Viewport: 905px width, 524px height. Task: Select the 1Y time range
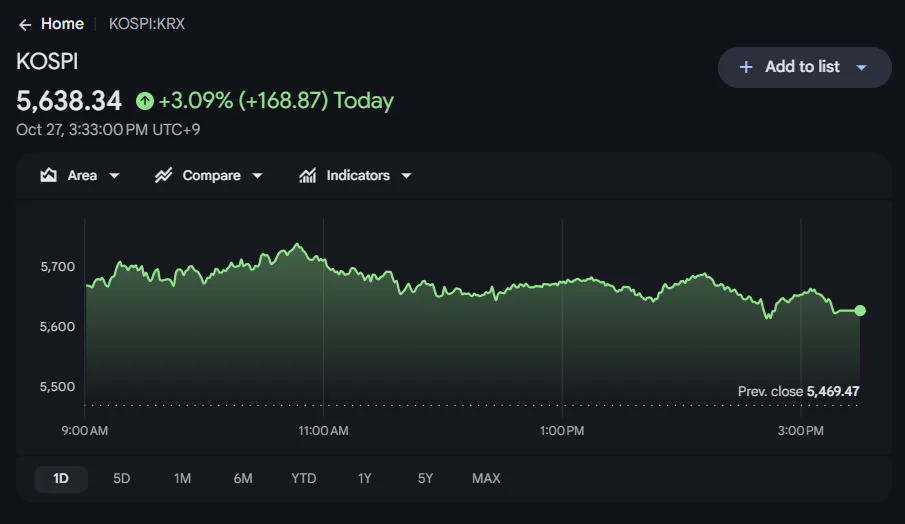364,478
